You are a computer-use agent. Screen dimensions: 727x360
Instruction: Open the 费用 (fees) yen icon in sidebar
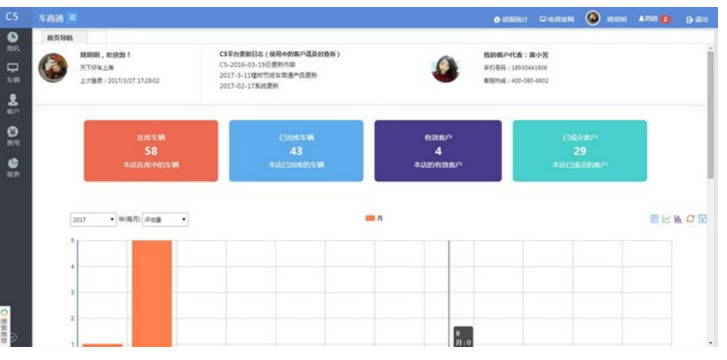[13, 132]
